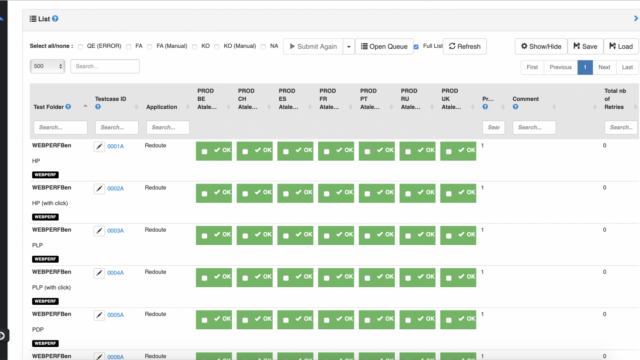Click Open Queue button
Image resolution: width=640 pixels, height=360 pixels.
[x=384, y=47]
